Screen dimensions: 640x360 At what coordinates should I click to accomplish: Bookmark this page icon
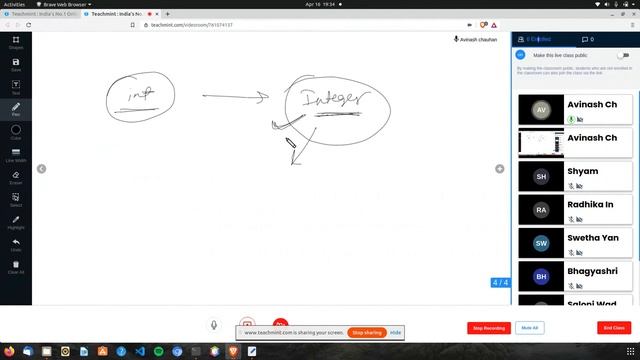pyautogui.click(x=133, y=25)
